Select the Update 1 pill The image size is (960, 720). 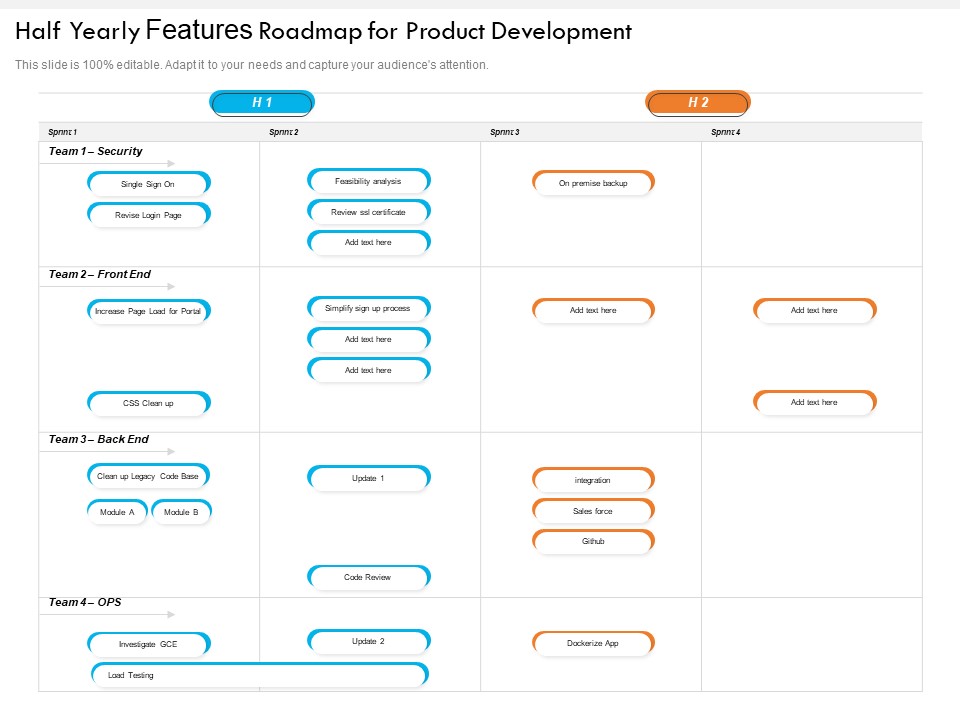369,478
